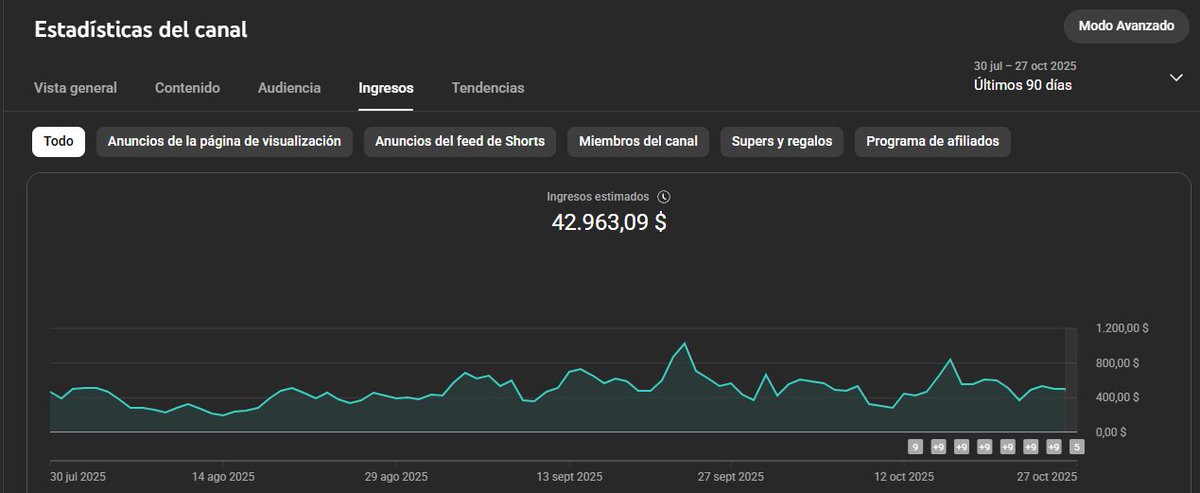Open Modo Avanzado

(x=1126, y=26)
